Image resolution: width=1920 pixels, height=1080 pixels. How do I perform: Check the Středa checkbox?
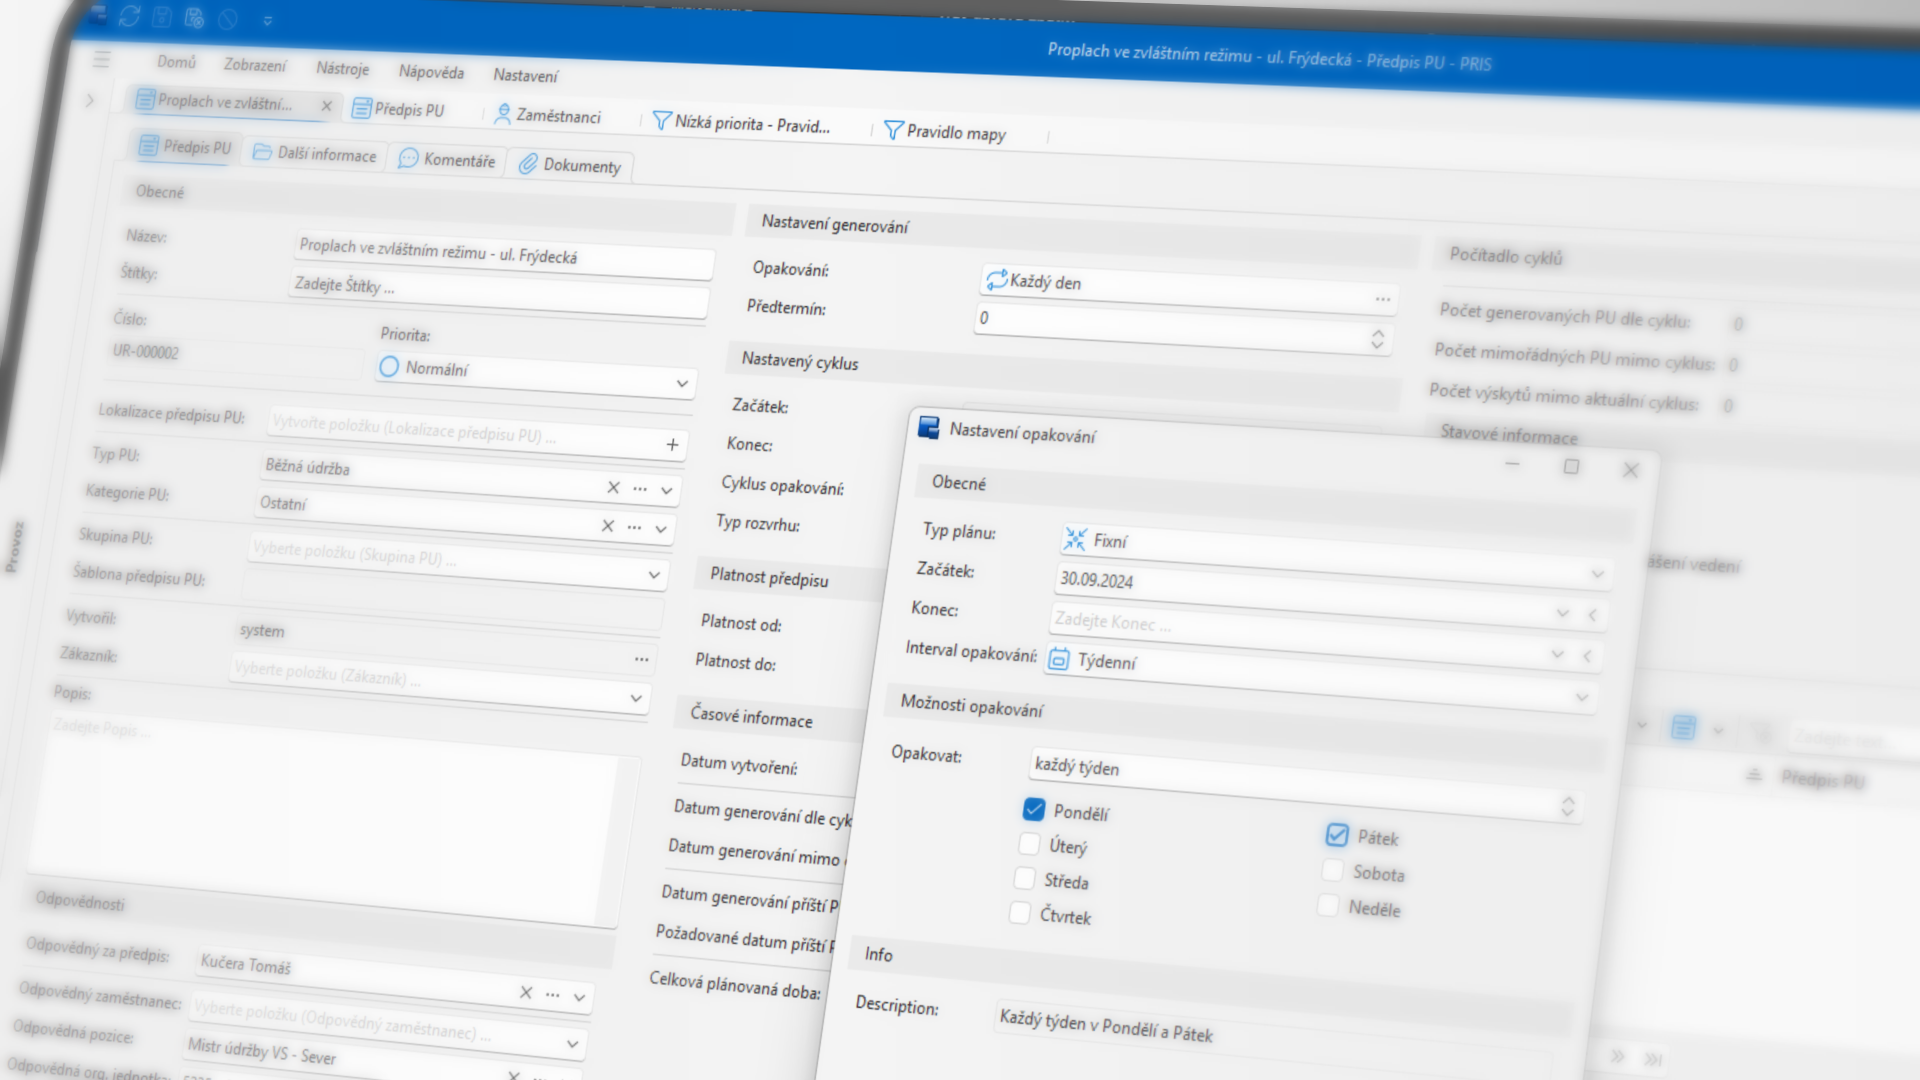(x=1024, y=878)
